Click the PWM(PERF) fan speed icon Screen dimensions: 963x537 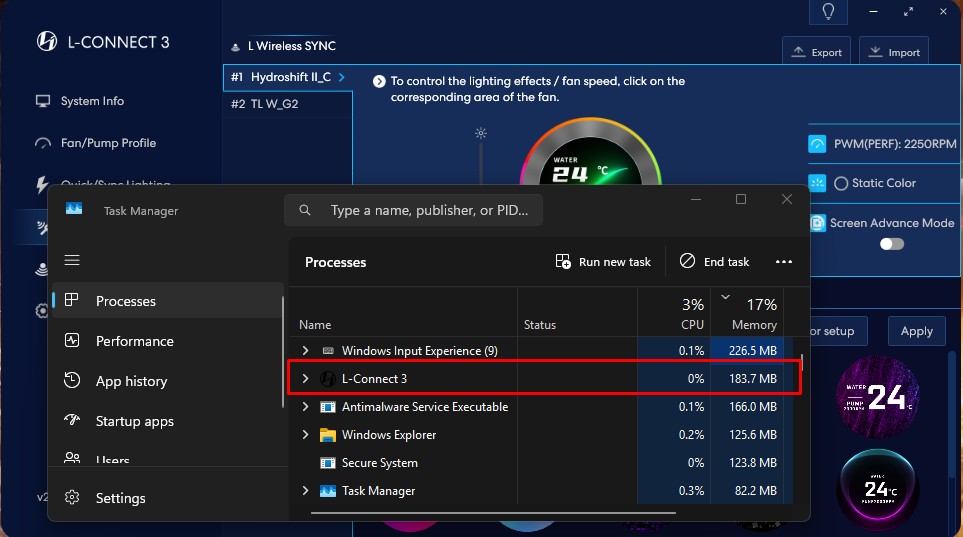(x=817, y=144)
